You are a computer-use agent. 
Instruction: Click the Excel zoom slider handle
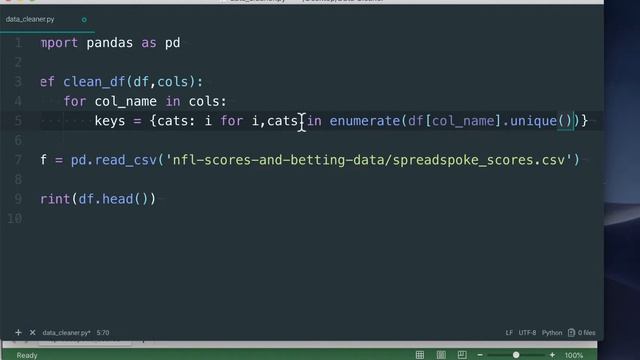(516, 355)
